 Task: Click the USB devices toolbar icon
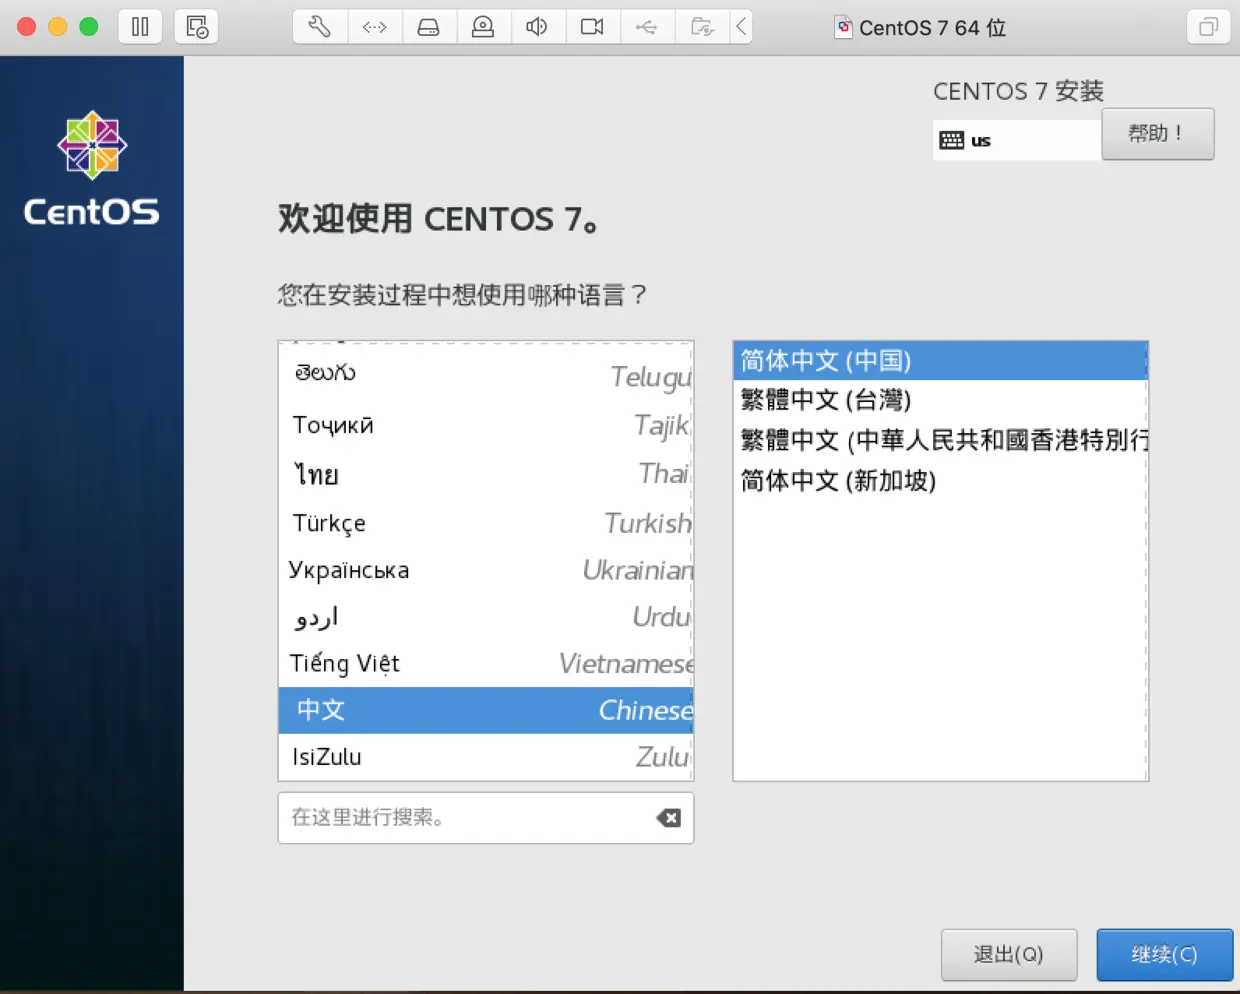tap(647, 27)
